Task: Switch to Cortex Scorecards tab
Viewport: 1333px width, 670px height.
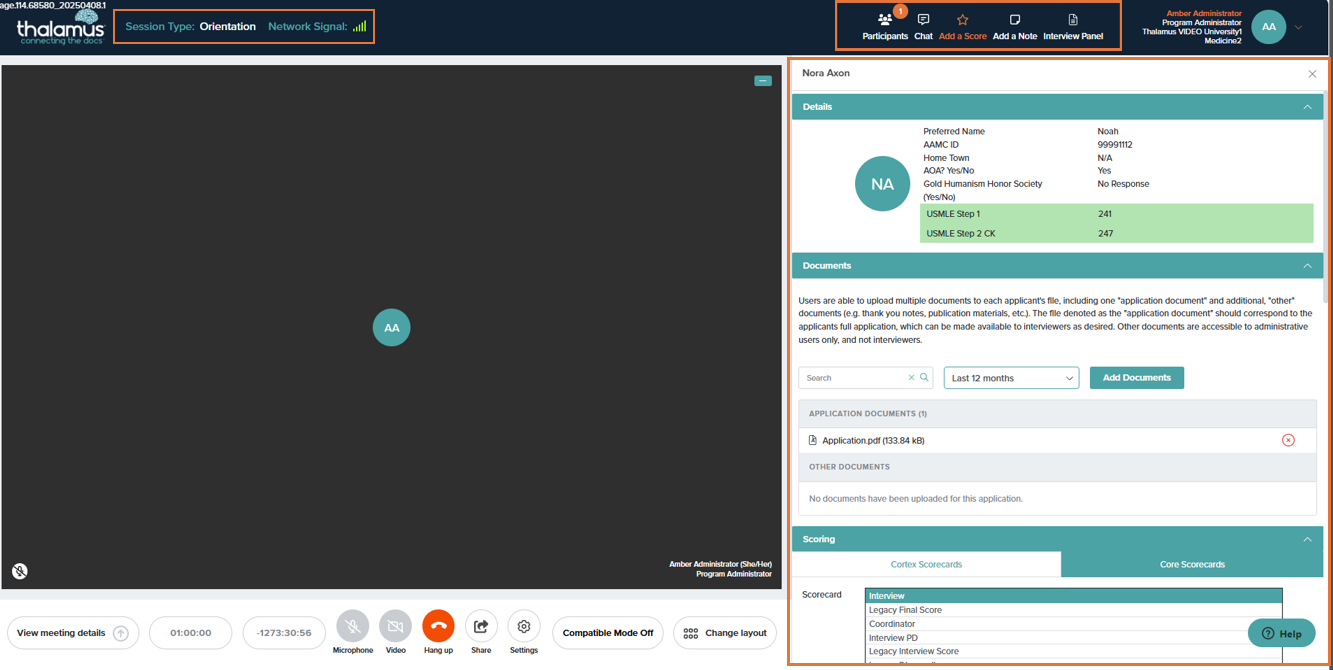Action: point(926,564)
